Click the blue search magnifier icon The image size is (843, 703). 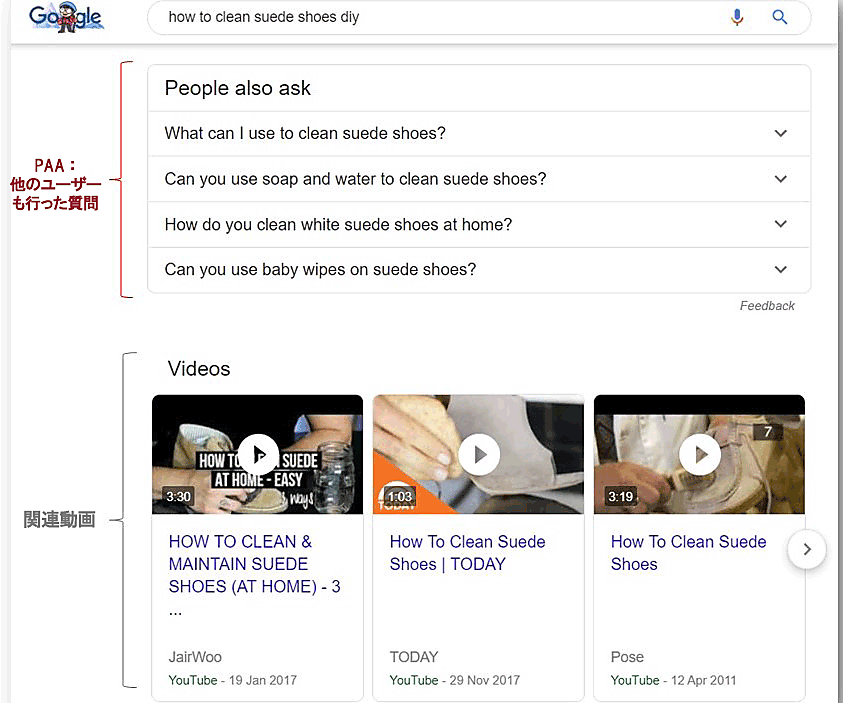(780, 17)
